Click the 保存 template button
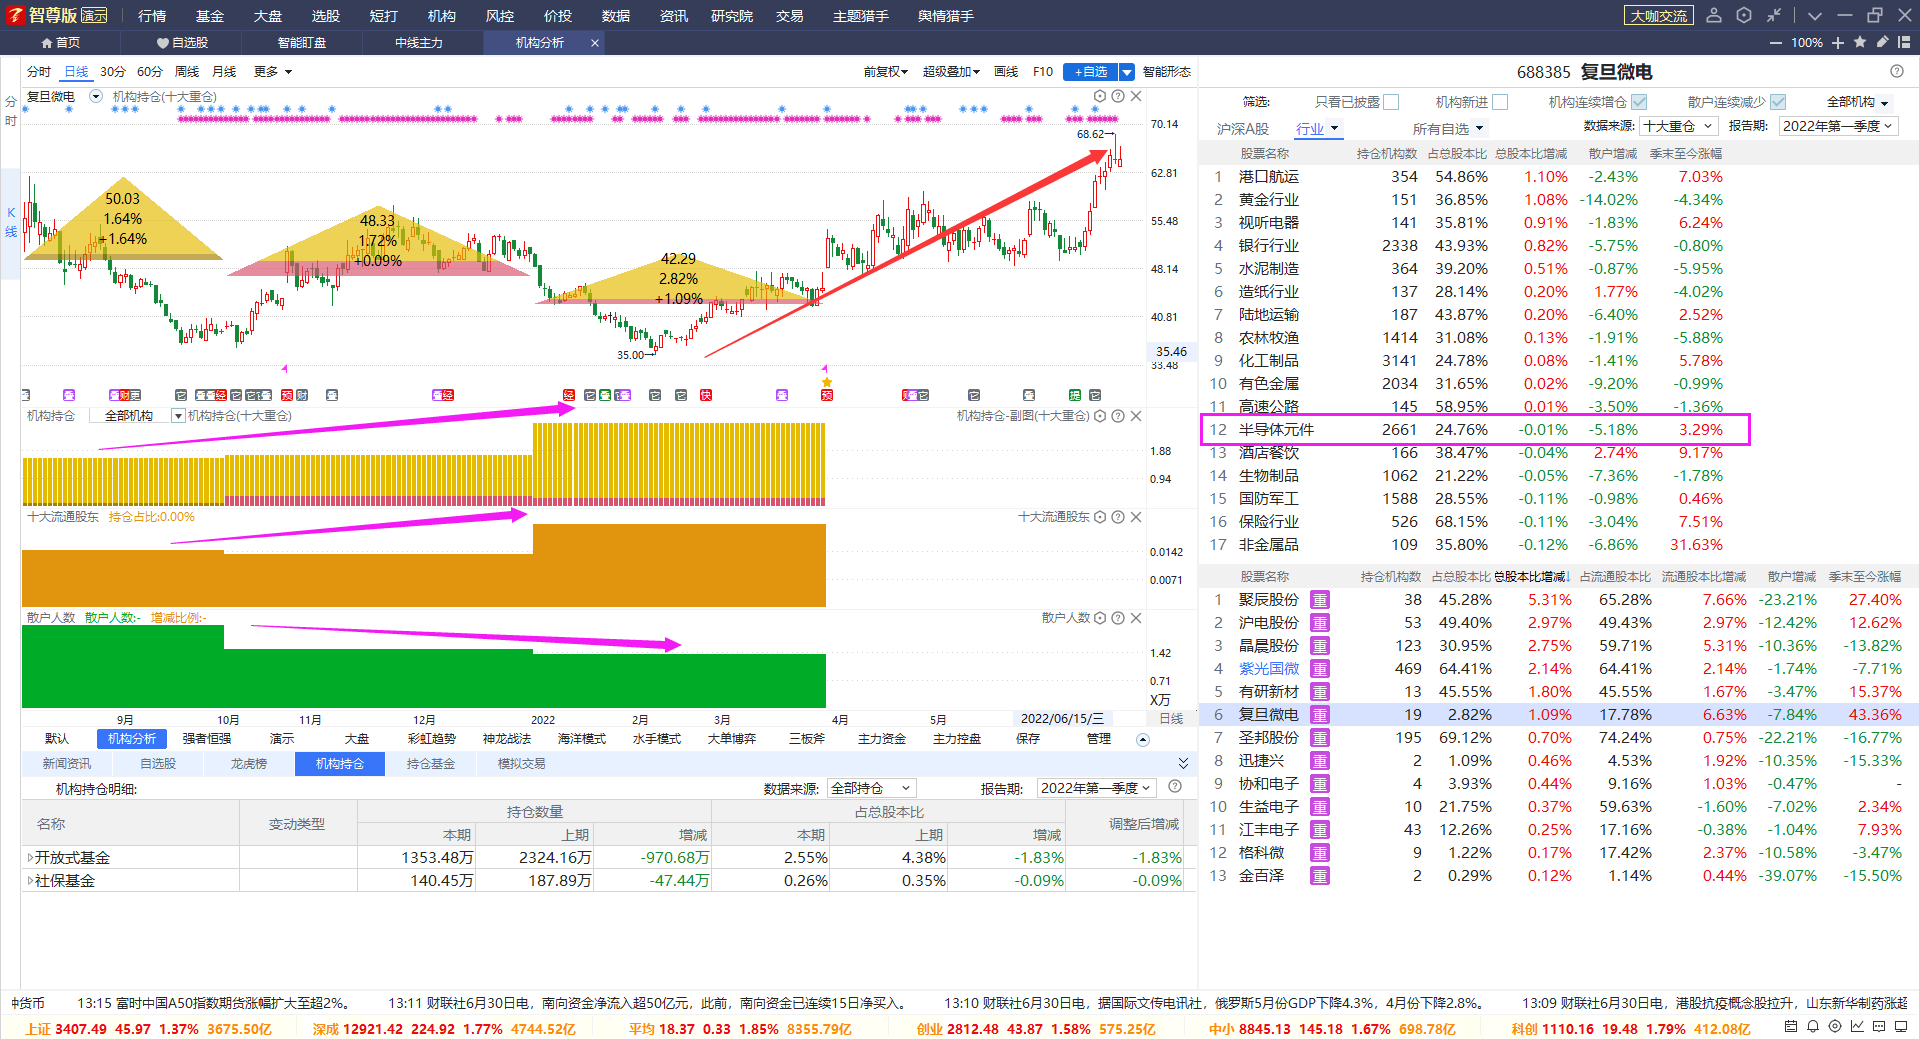 click(1028, 739)
